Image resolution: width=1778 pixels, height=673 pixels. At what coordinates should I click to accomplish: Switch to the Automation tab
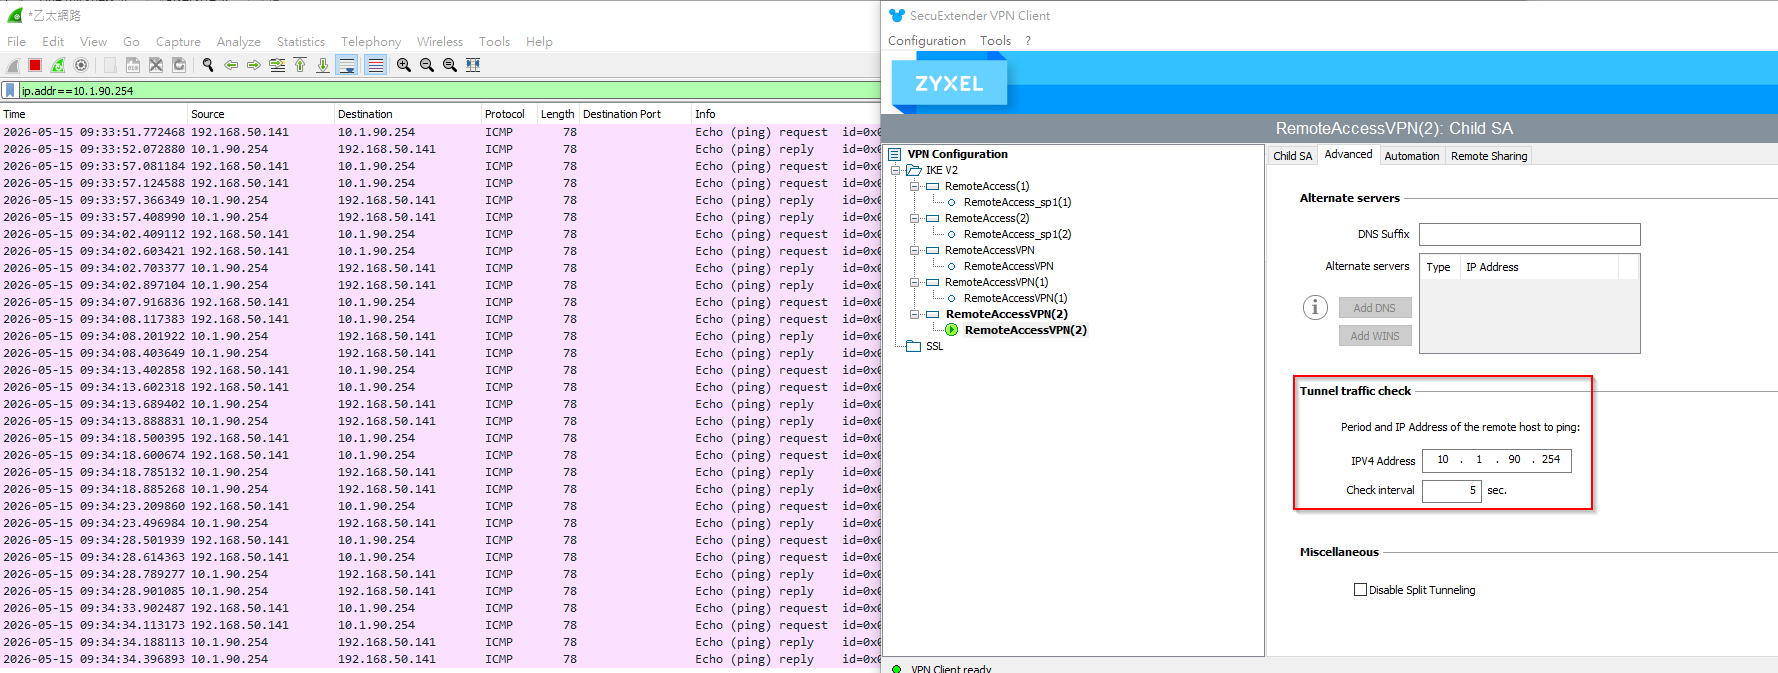click(1412, 156)
